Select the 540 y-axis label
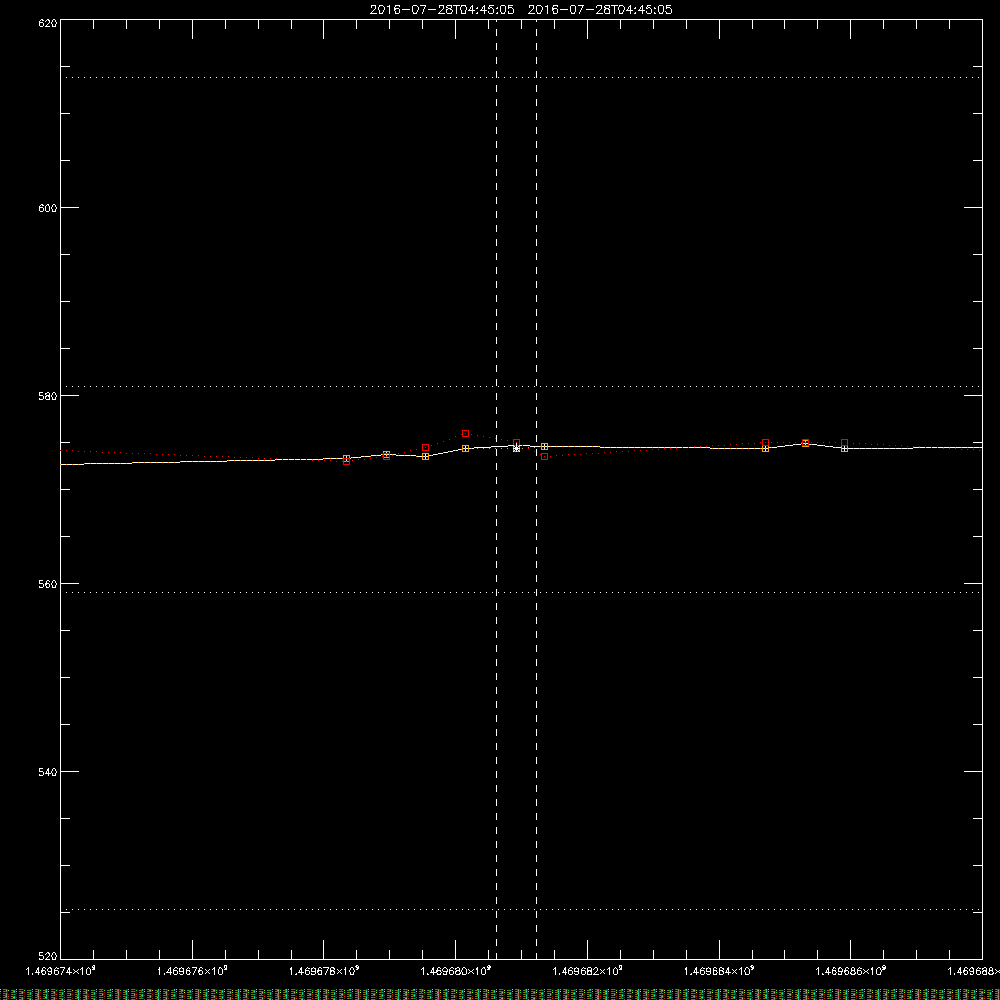The height and width of the screenshot is (1000, 1000). coord(48,772)
